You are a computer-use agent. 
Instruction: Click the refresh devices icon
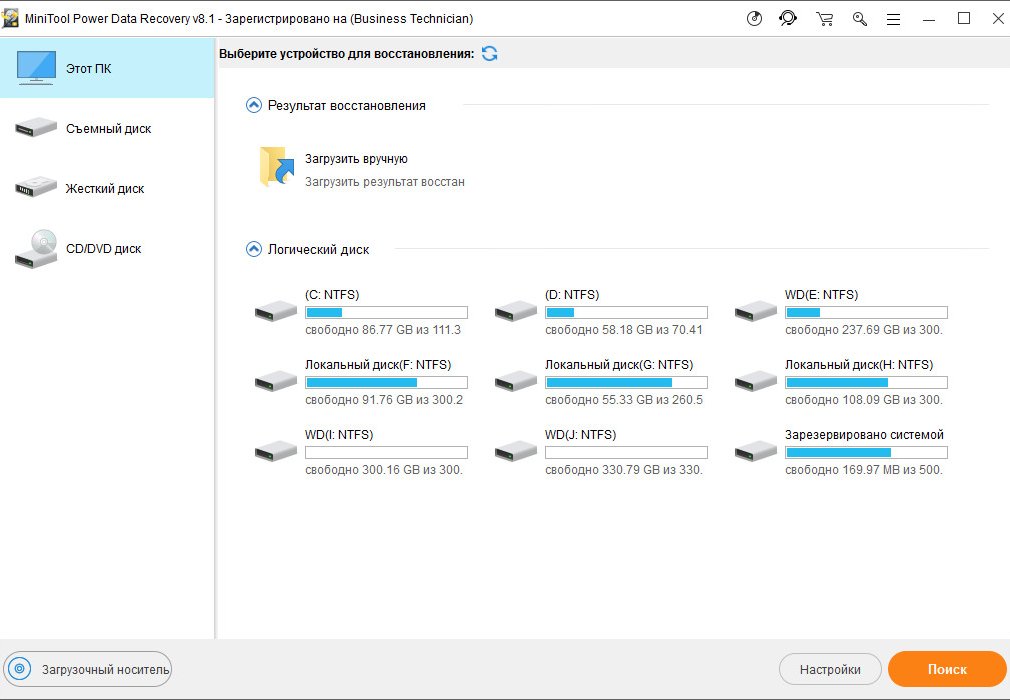(490, 53)
